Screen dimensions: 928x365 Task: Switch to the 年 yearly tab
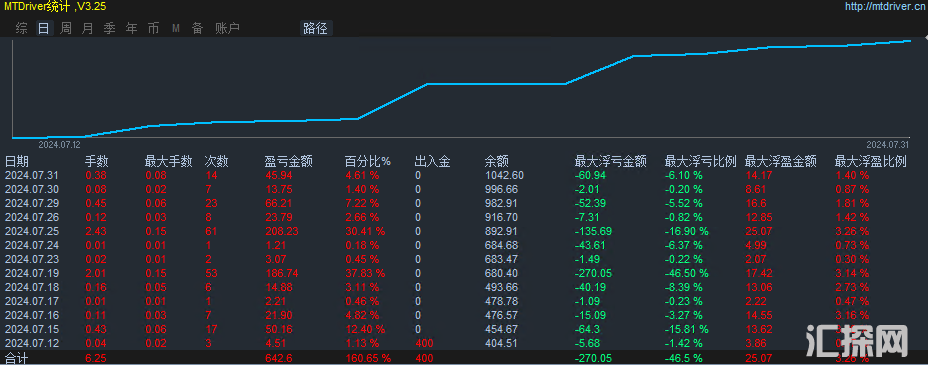tap(131, 28)
